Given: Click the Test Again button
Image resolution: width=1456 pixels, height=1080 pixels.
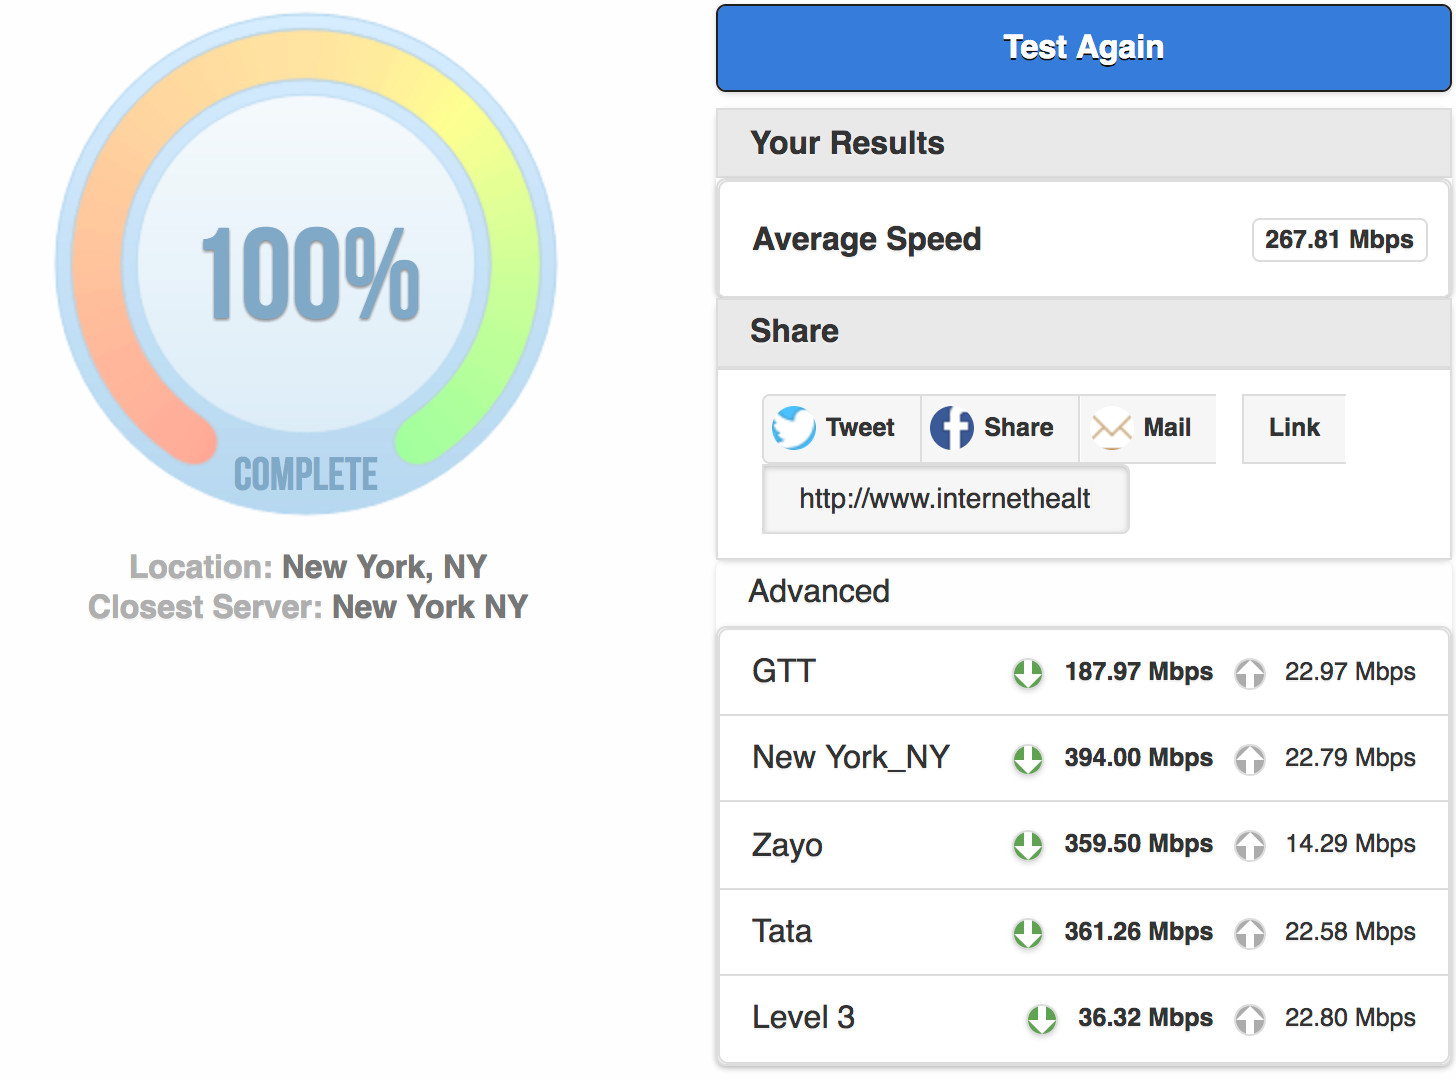Looking at the screenshot, I should click(1083, 48).
